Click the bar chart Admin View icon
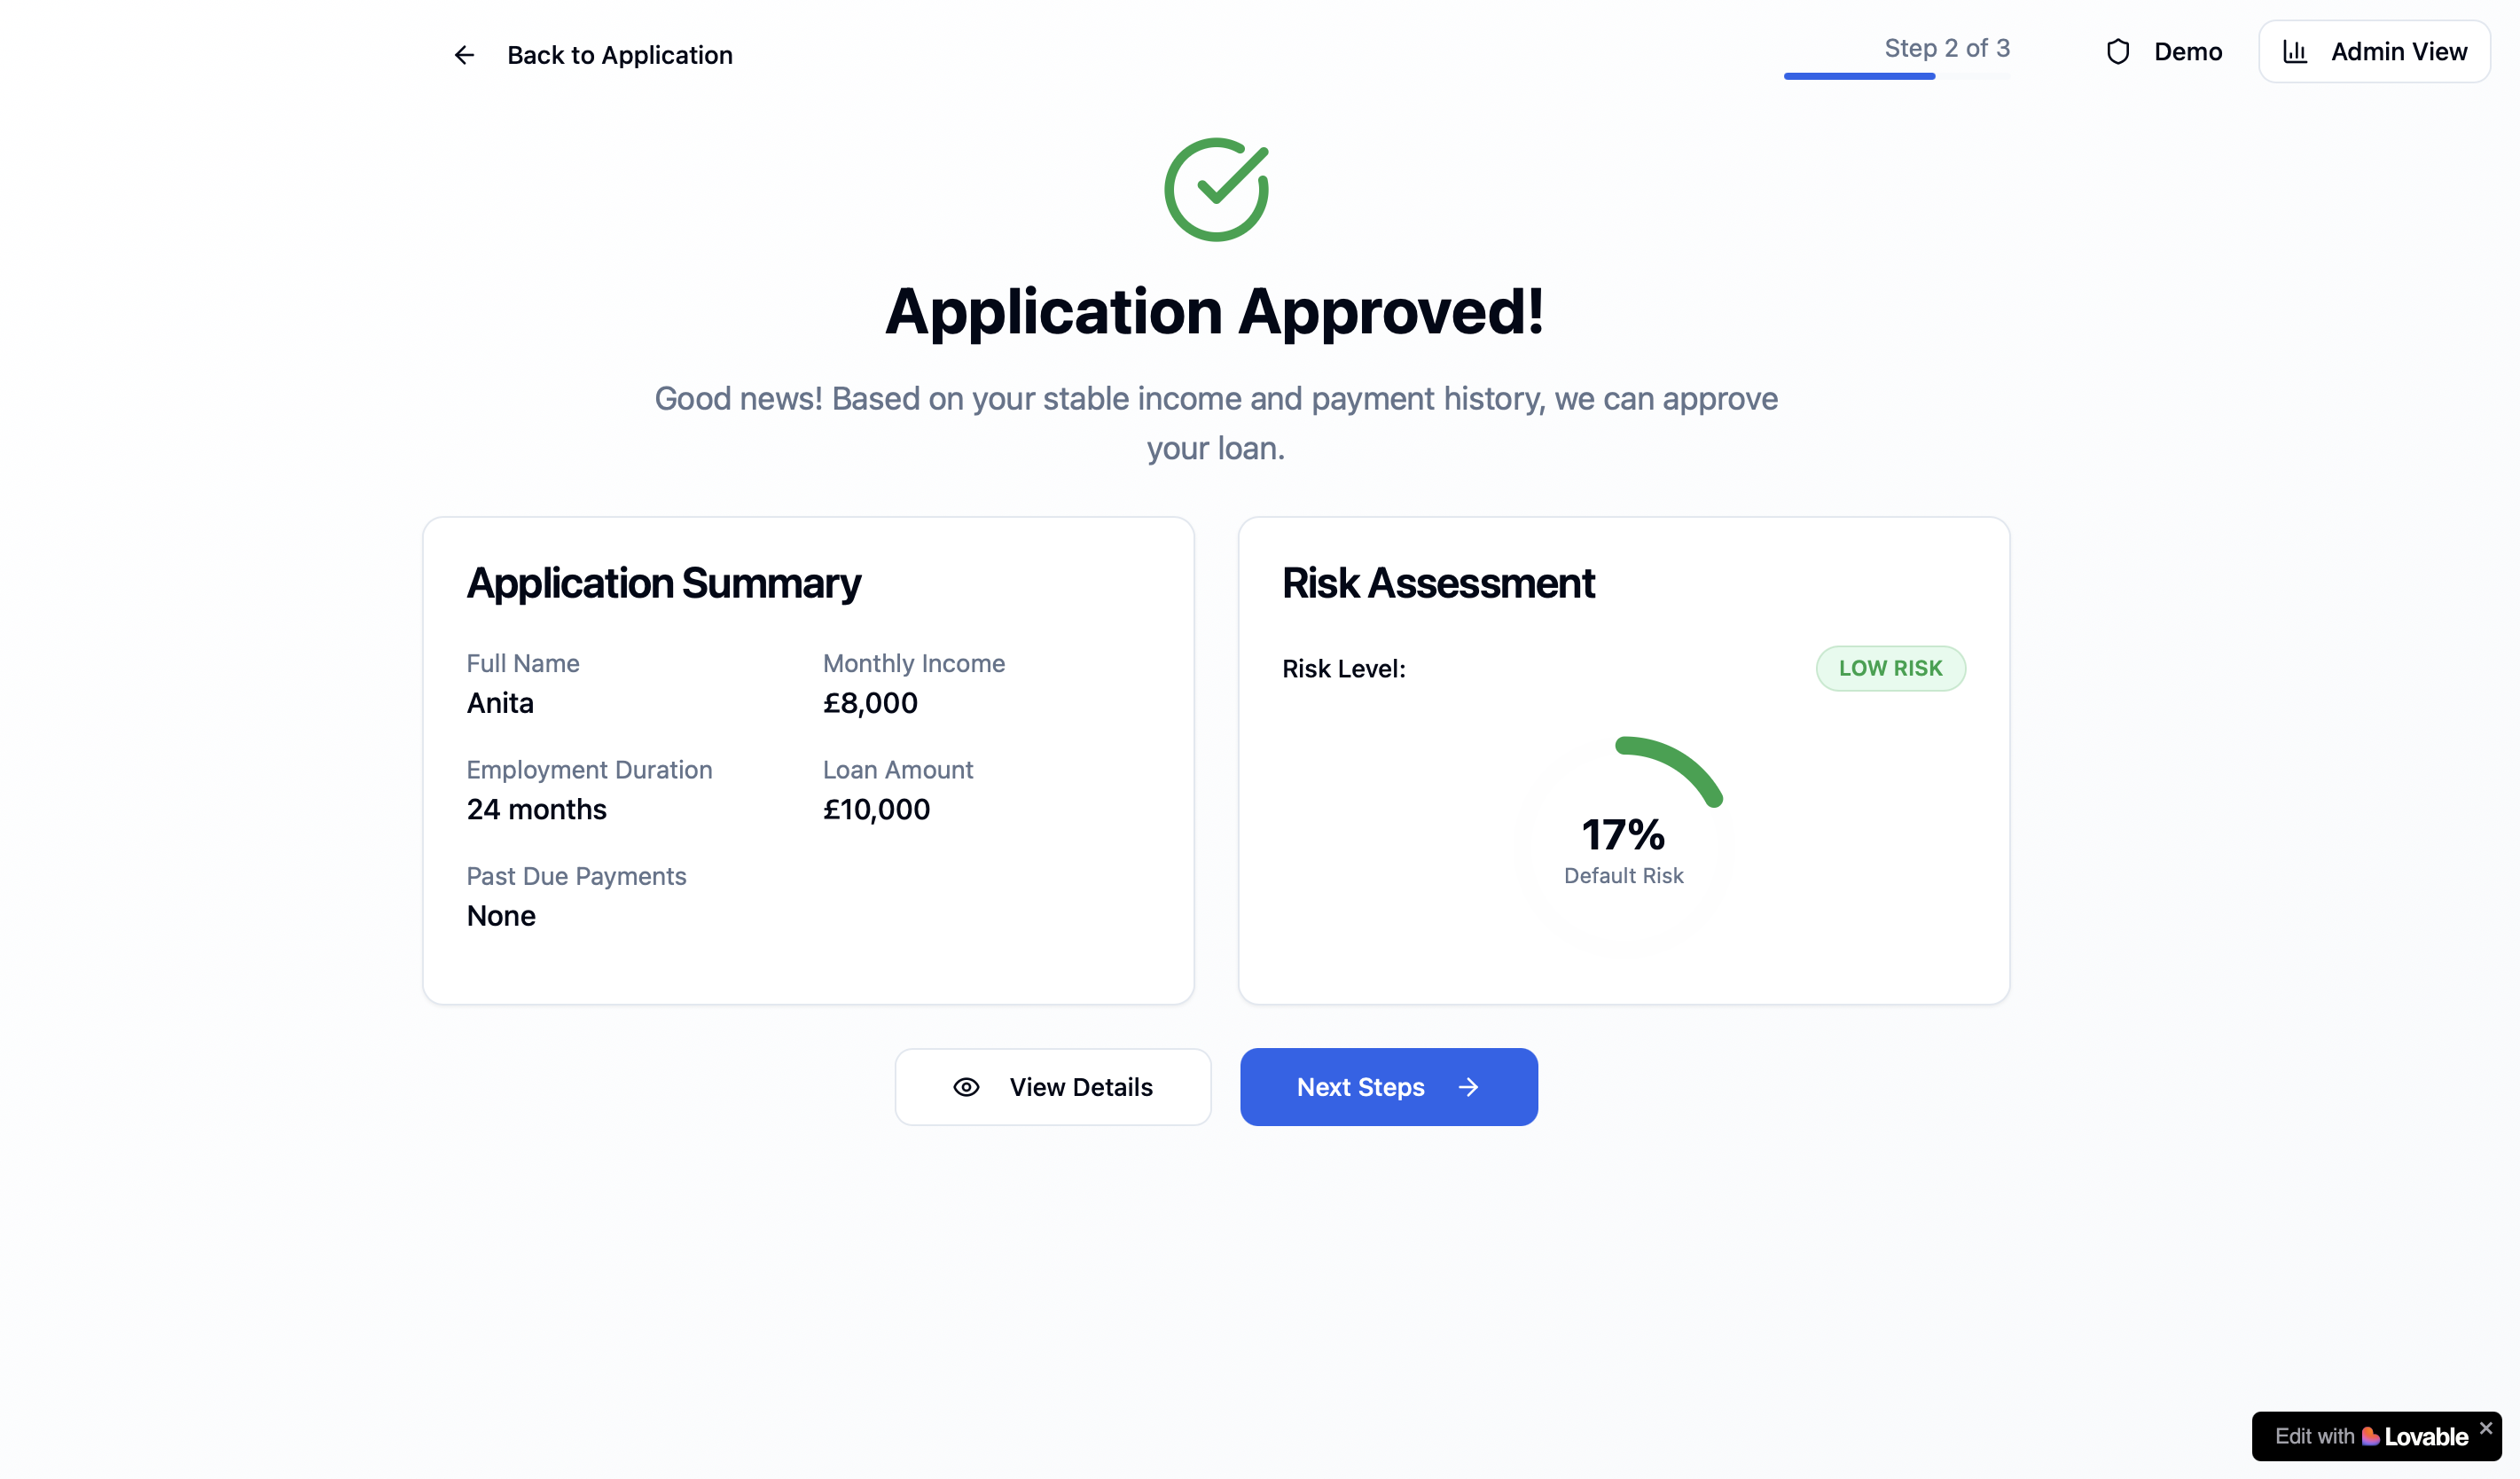 tap(2295, 52)
